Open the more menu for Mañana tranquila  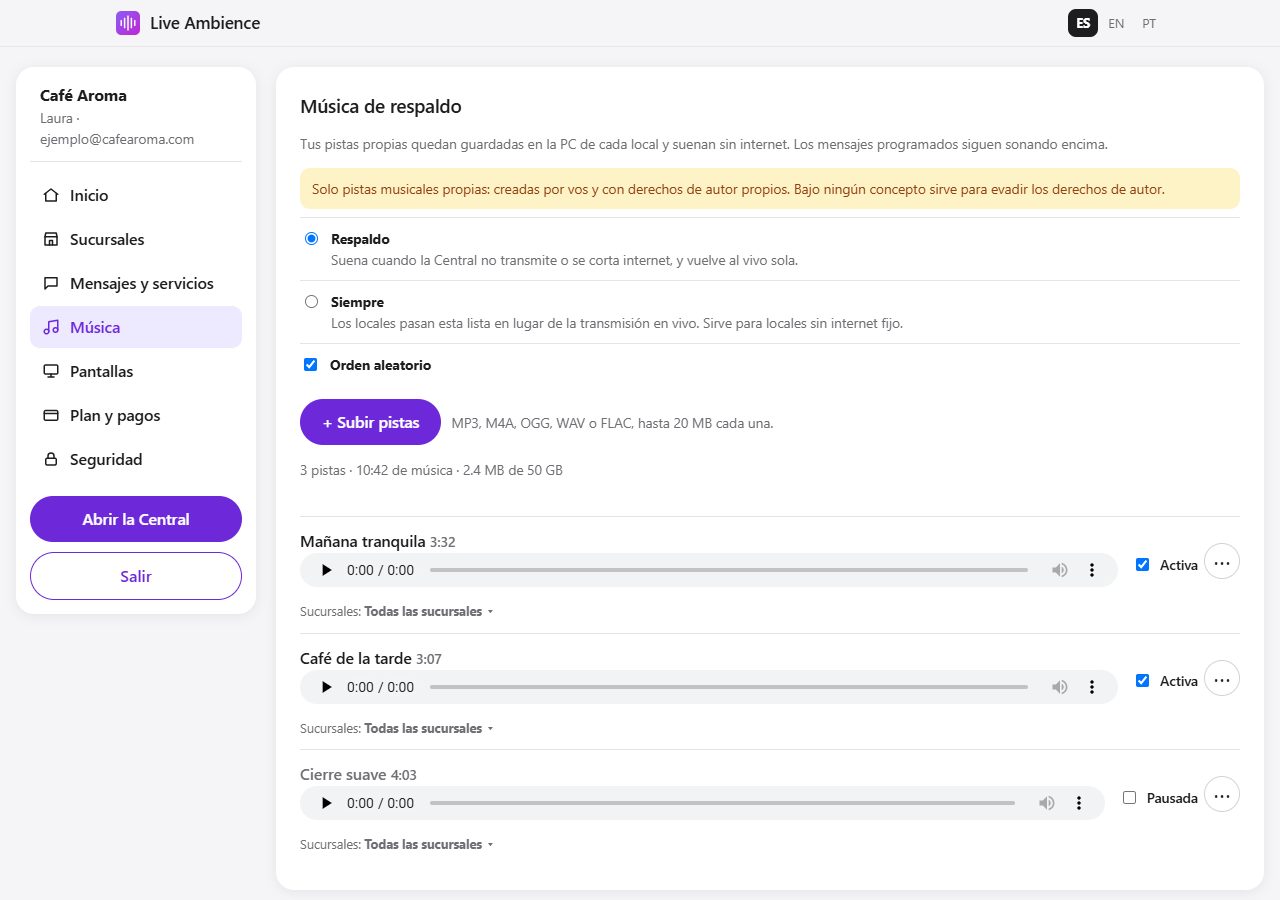(x=1221, y=562)
